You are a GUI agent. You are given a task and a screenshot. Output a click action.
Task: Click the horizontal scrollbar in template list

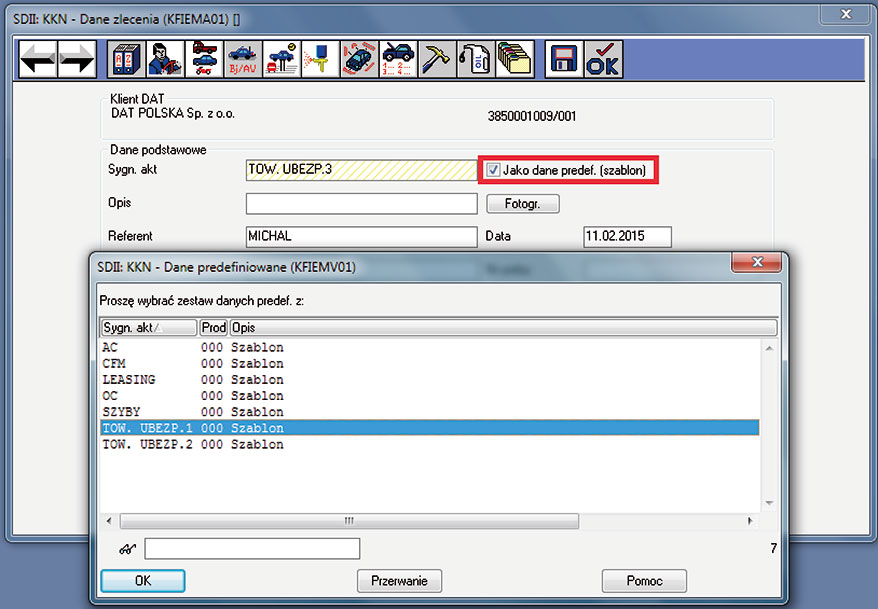pyautogui.click(x=349, y=521)
